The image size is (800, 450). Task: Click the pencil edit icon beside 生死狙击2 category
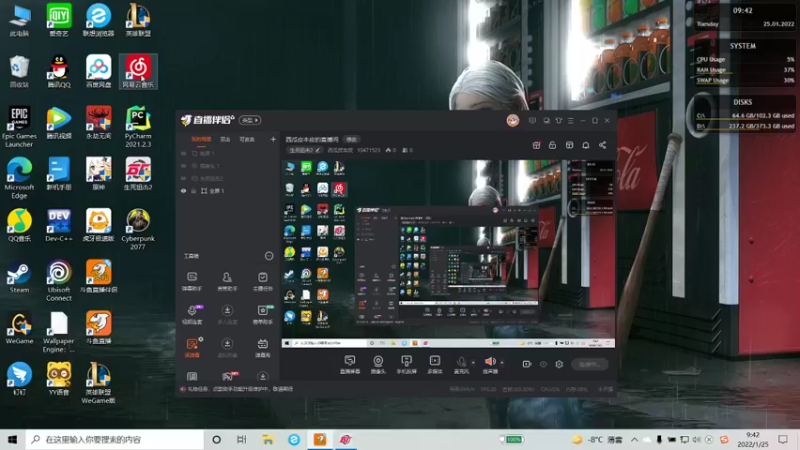[x=318, y=150]
